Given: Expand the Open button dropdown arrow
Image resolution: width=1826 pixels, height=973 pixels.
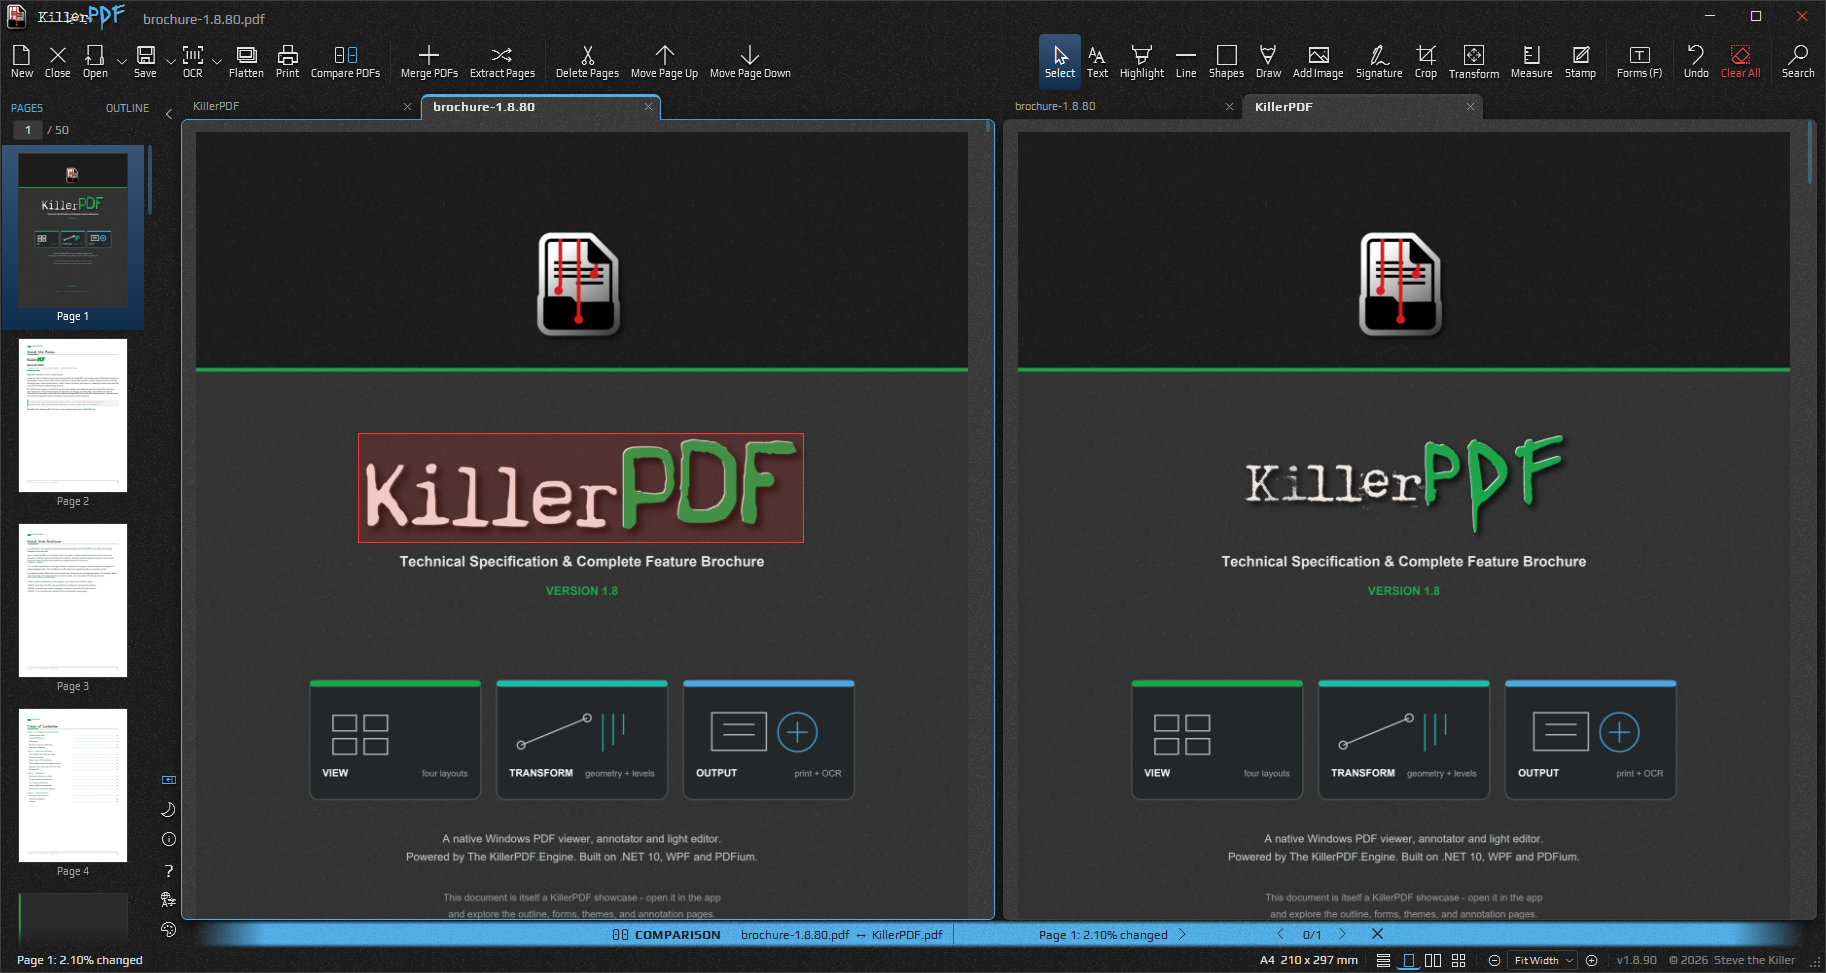Looking at the screenshot, I should pos(121,62).
